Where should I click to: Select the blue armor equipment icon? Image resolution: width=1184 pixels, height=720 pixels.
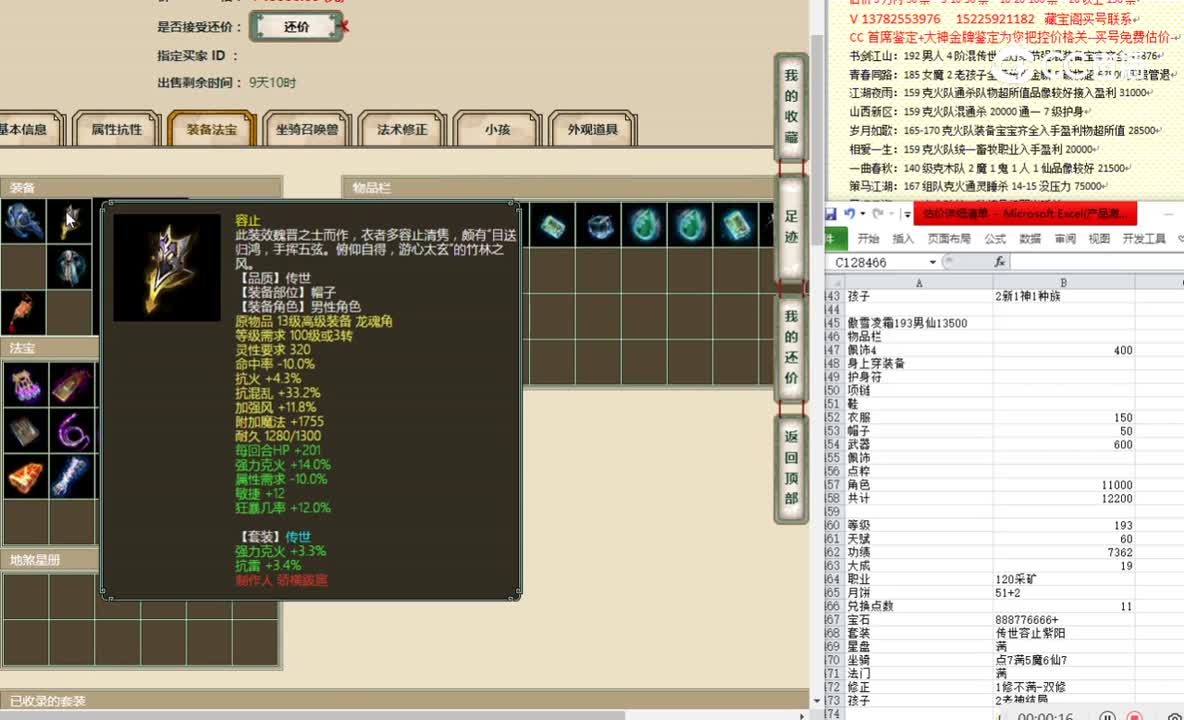point(23,220)
